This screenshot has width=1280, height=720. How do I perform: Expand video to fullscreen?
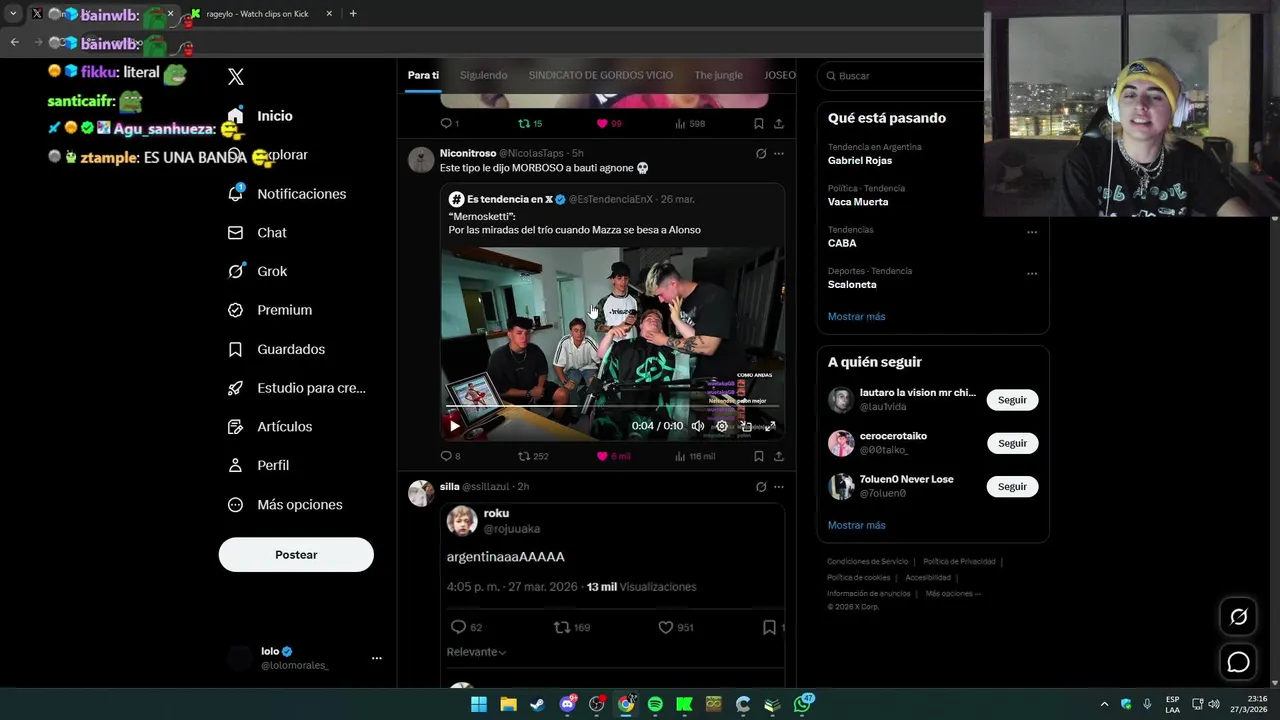point(770,426)
